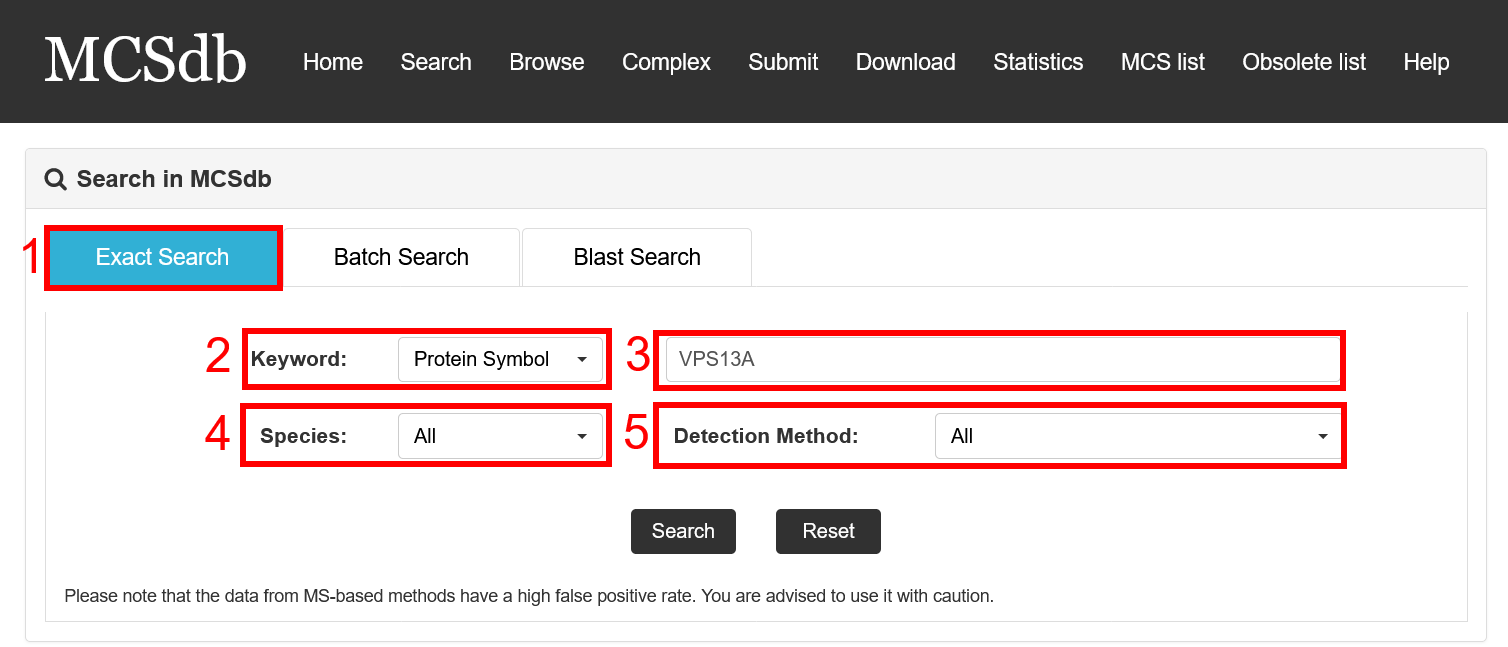Click the Search in MCSdb heading text
Image resolution: width=1508 pixels, height=647 pixels.
point(174,180)
